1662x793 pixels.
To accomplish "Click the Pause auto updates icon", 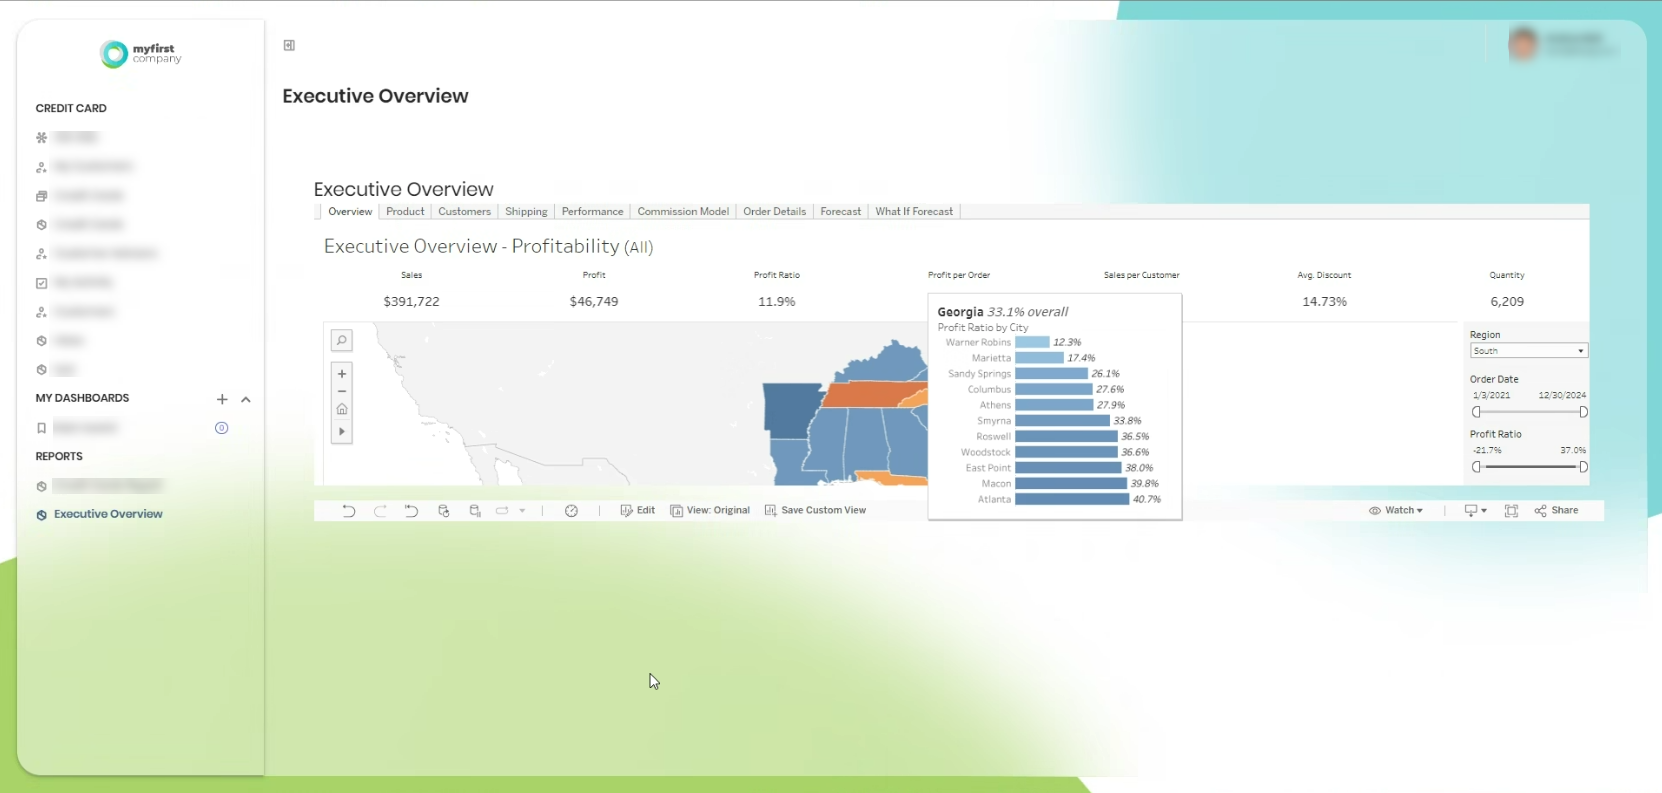I will [x=475, y=511].
